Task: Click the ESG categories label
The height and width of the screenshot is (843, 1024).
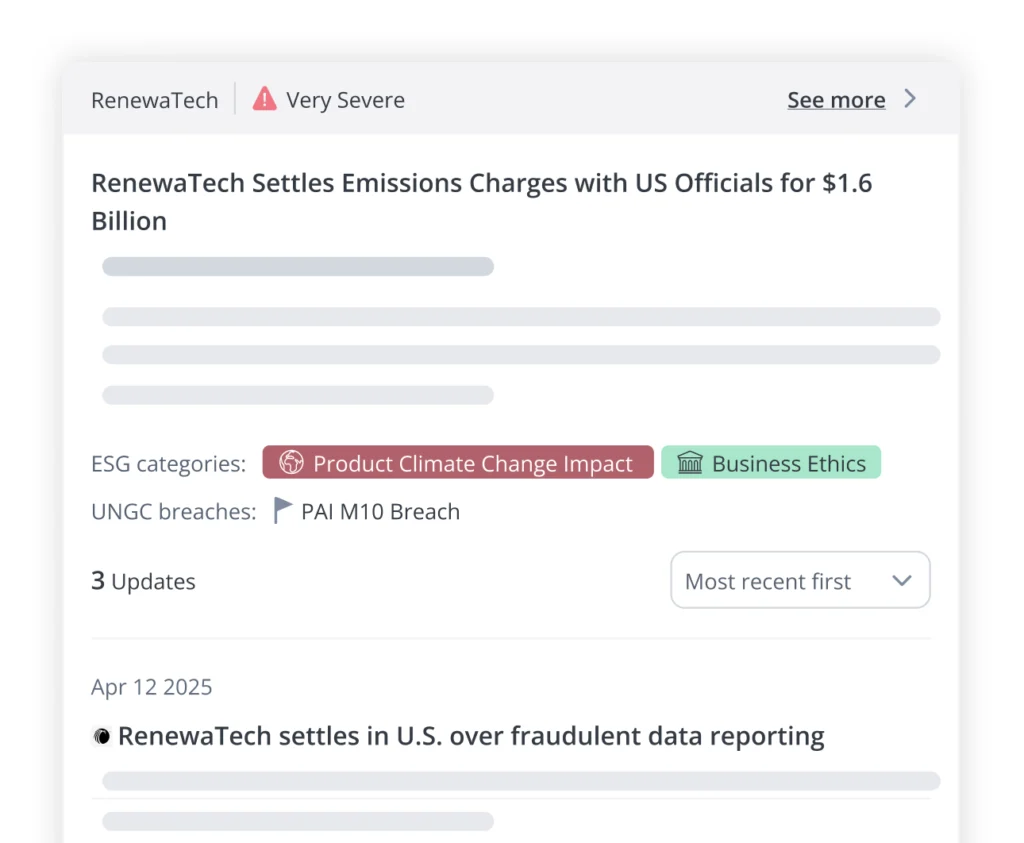Action: 168,464
